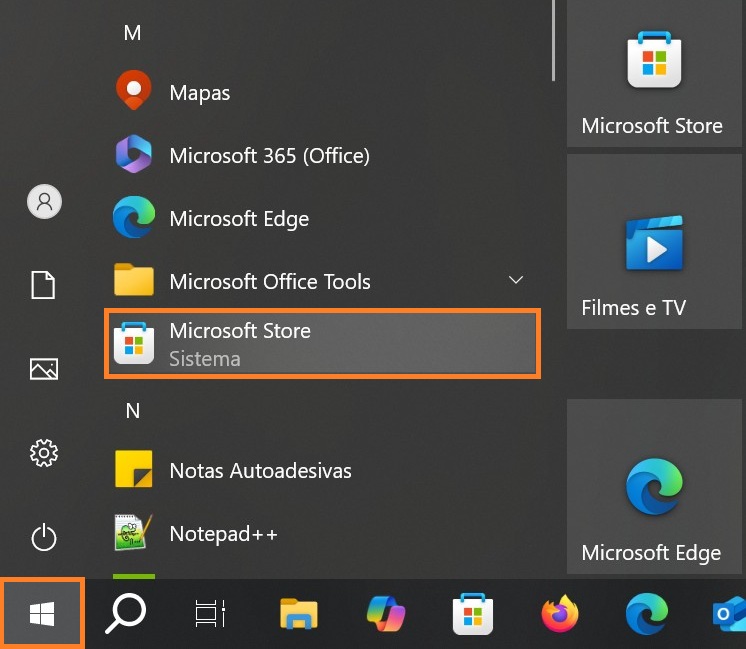Image resolution: width=746 pixels, height=649 pixels.
Task: Open the Microsoft Office Tools folder
Action: pyautogui.click(x=322, y=281)
